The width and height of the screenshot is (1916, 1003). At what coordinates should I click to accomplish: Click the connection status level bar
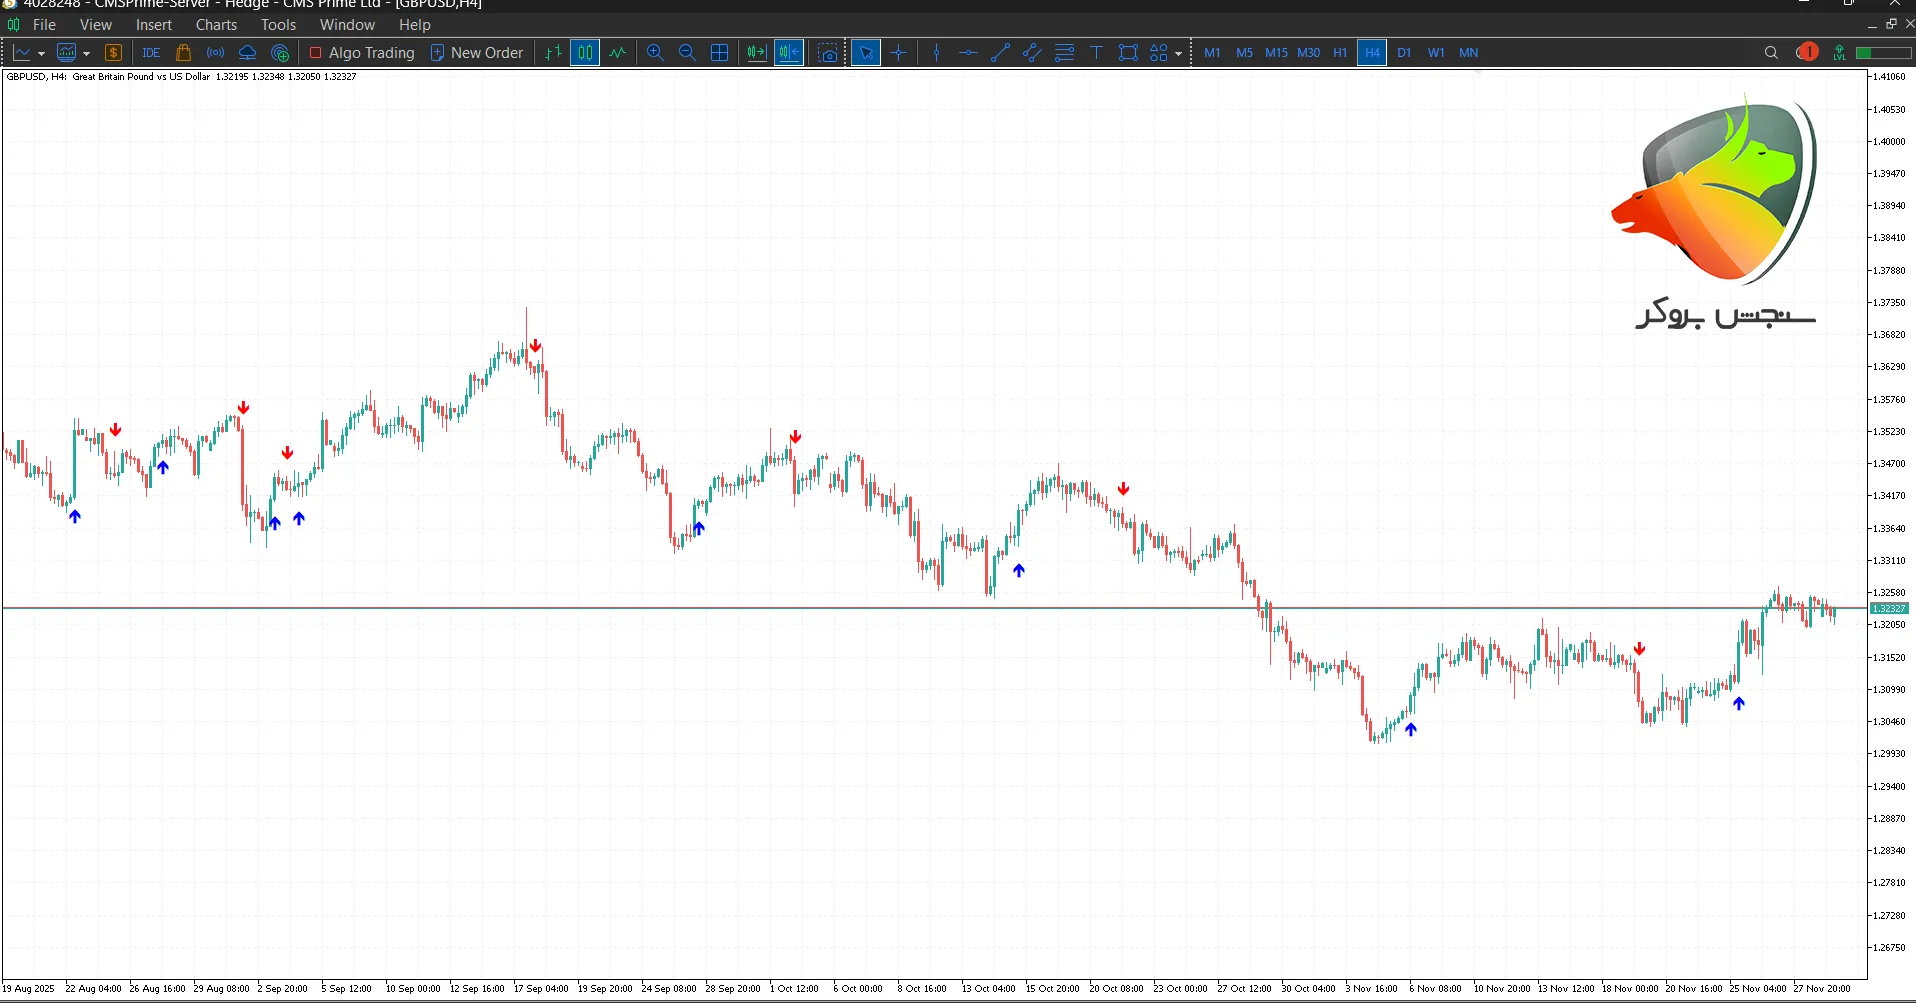1883,53
